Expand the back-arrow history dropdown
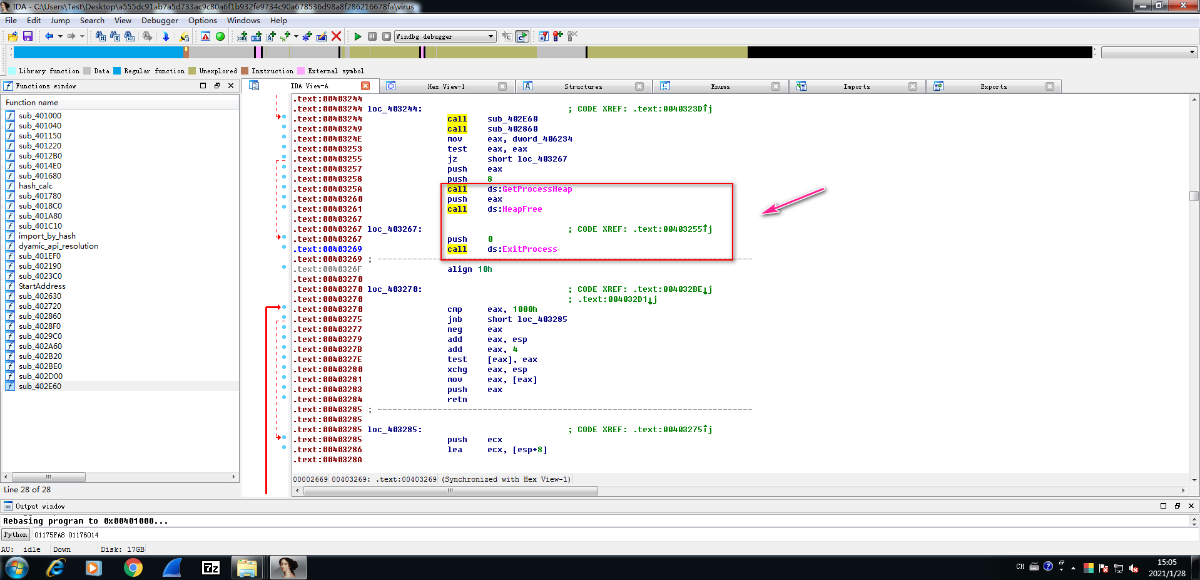Viewport: 1200px width, 580px height. (60, 36)
